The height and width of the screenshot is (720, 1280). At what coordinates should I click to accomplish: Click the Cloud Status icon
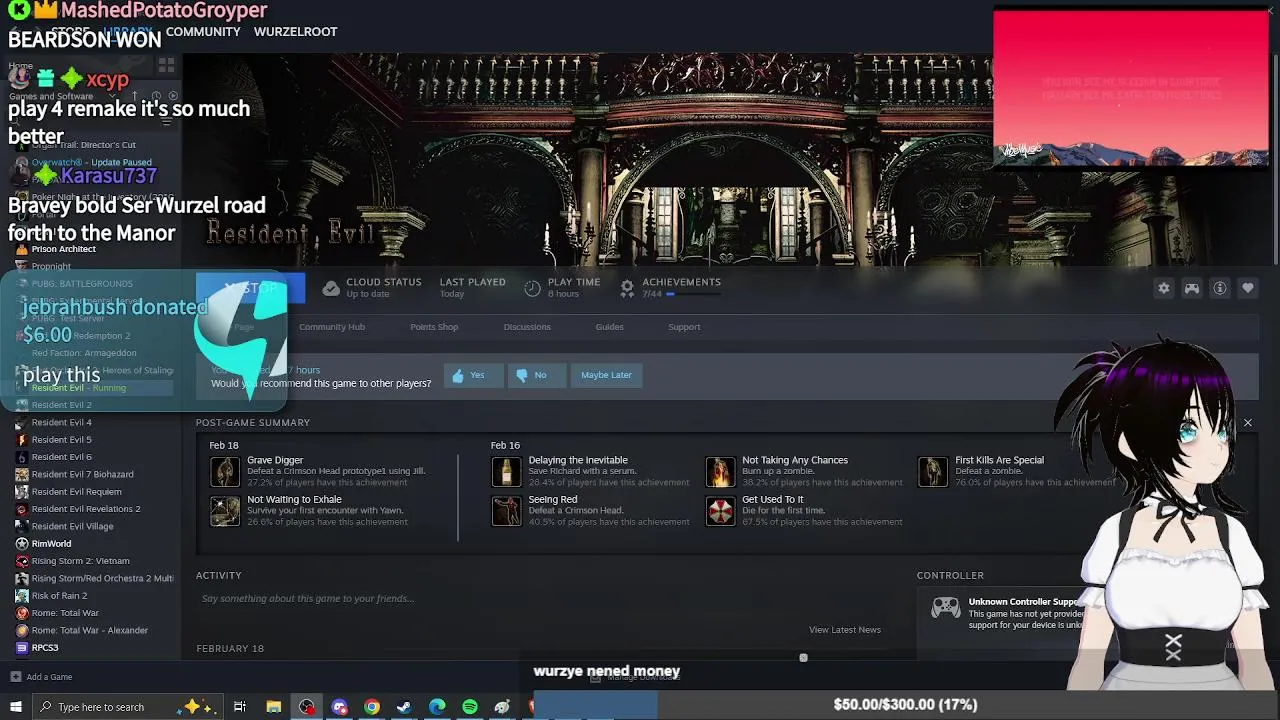point(331,288)
